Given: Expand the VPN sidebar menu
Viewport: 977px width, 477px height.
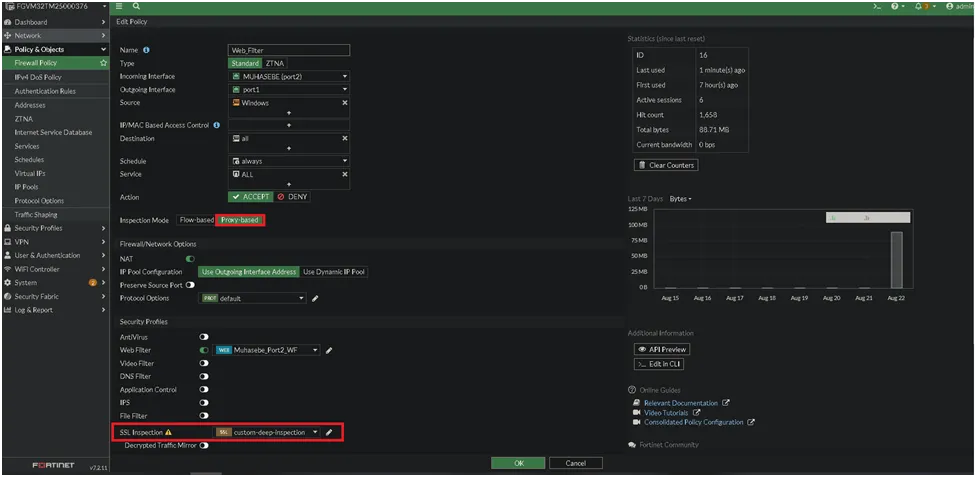Looking at the screenshot, I should point(55,242).
